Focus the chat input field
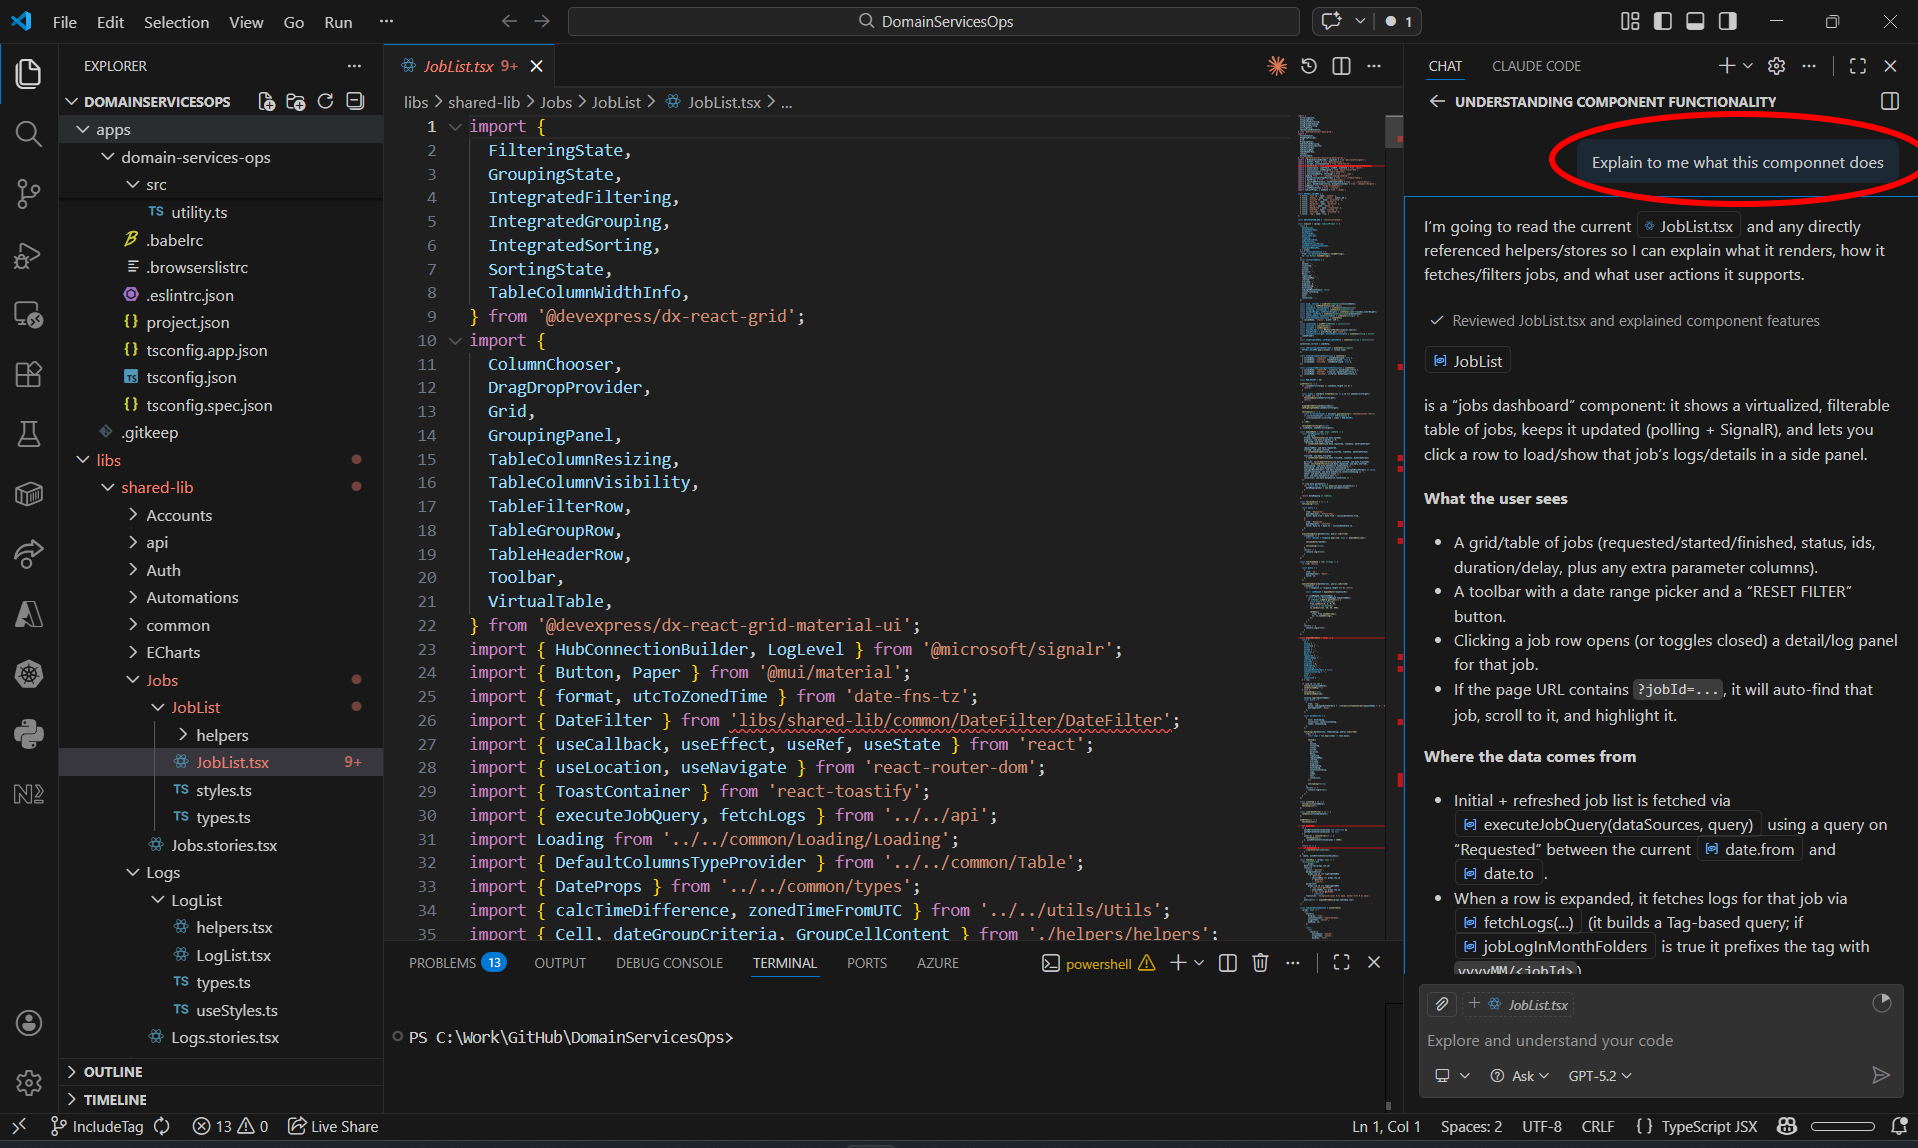This screenshot has height=1148, width=1918. (x=1658, y=1040)
